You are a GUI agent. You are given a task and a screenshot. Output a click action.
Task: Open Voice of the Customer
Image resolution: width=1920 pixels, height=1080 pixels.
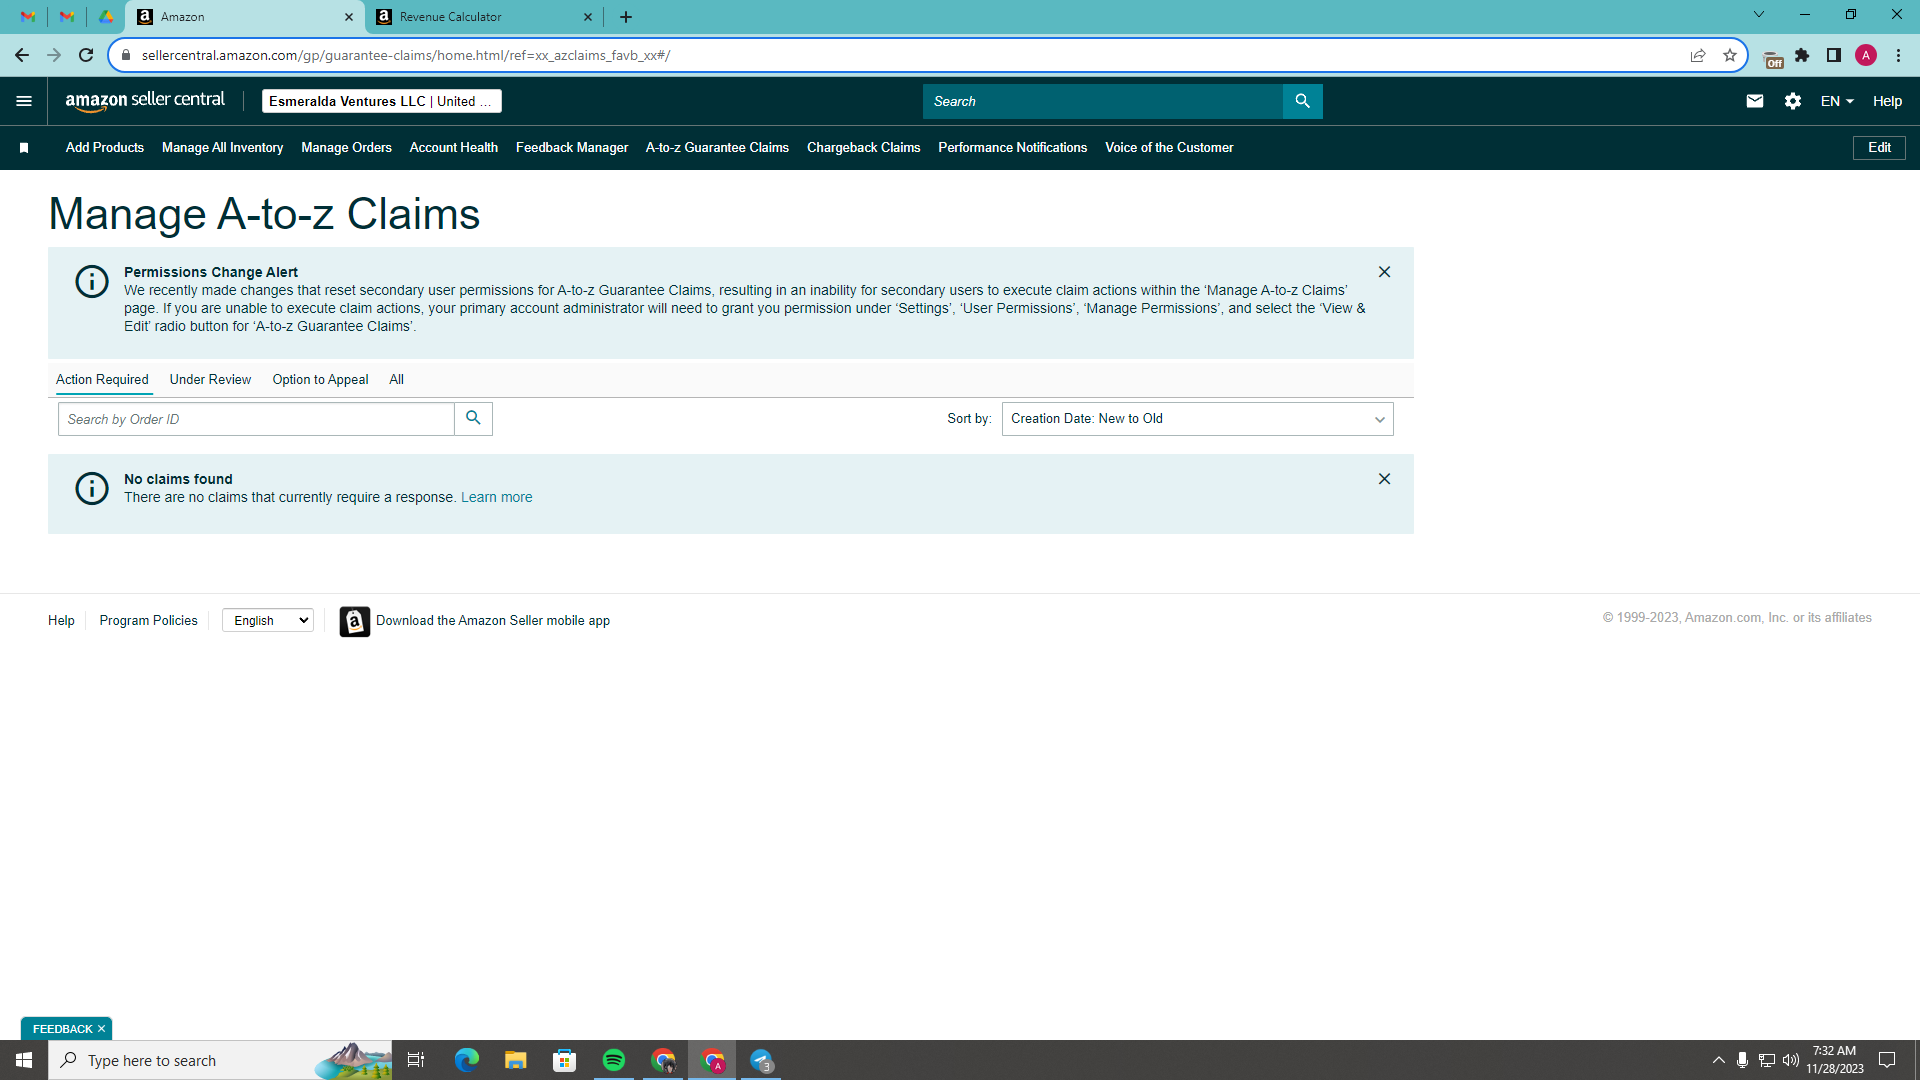[1169, 148]
